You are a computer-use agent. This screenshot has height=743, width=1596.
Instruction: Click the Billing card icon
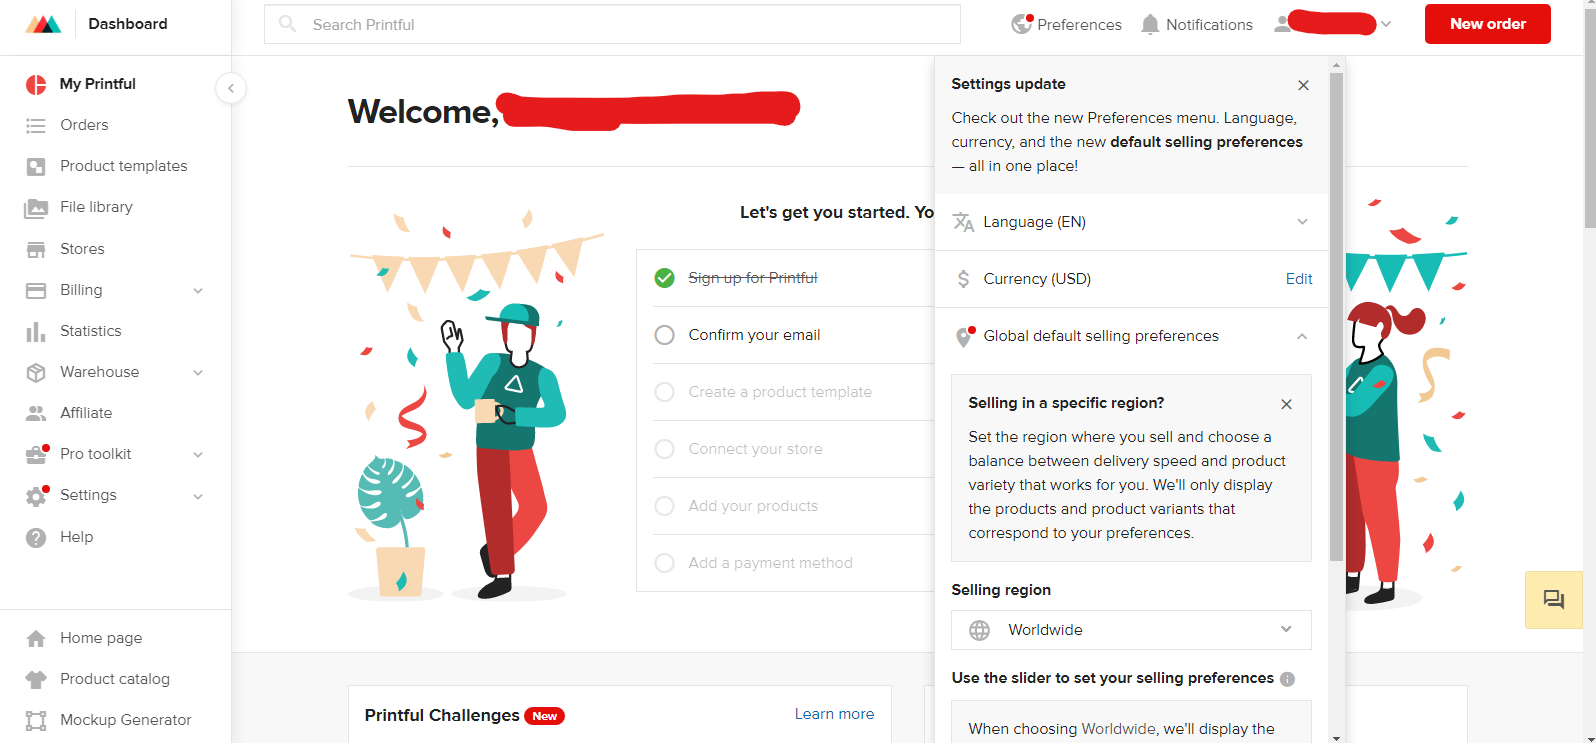(x=36, y=290)
